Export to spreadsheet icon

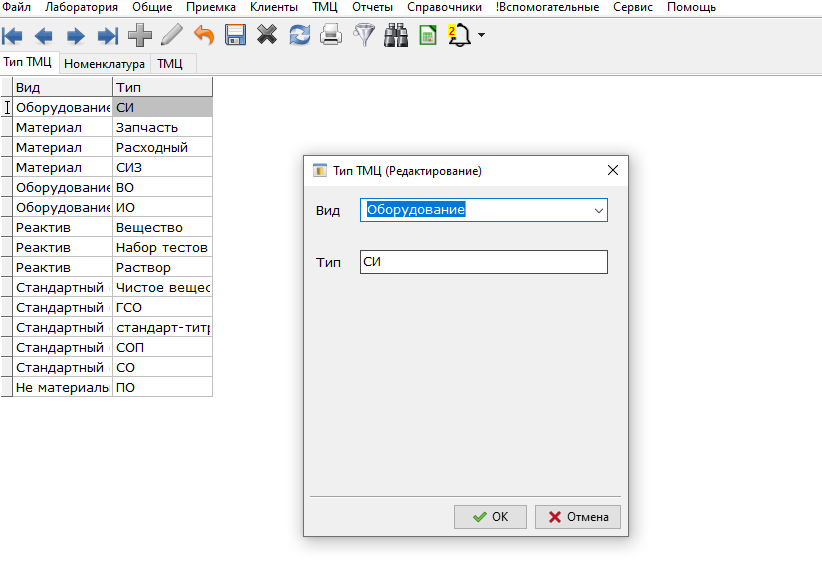pos(428,35)
